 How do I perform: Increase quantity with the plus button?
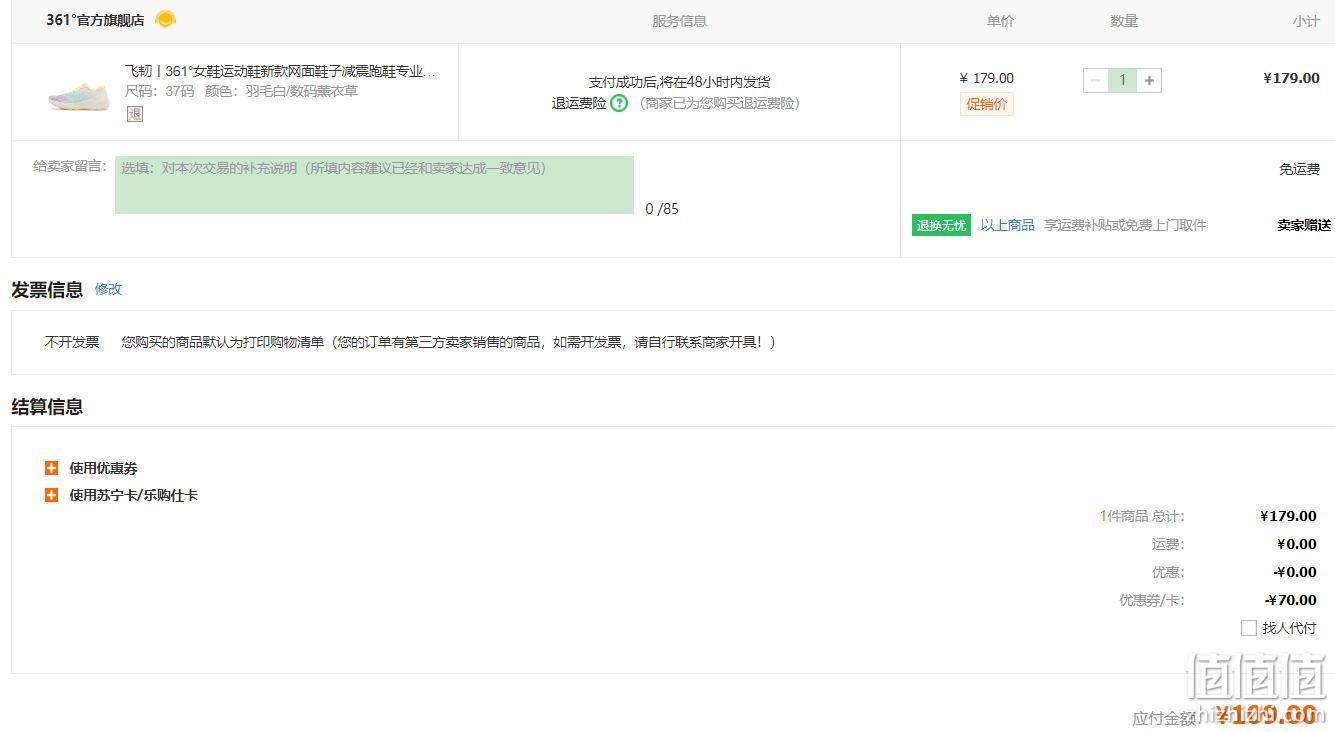click(1149, 80)
